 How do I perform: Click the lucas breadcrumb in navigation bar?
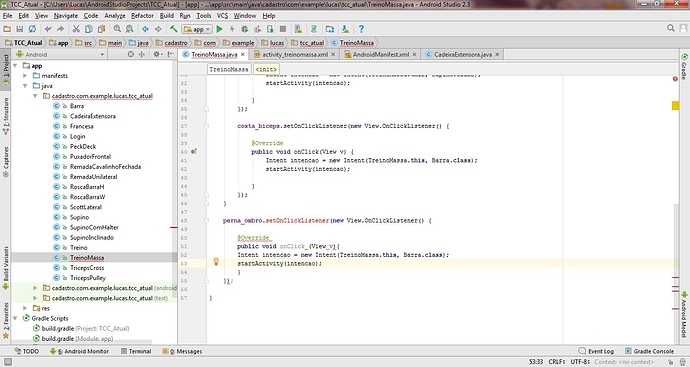click(273, 43)
